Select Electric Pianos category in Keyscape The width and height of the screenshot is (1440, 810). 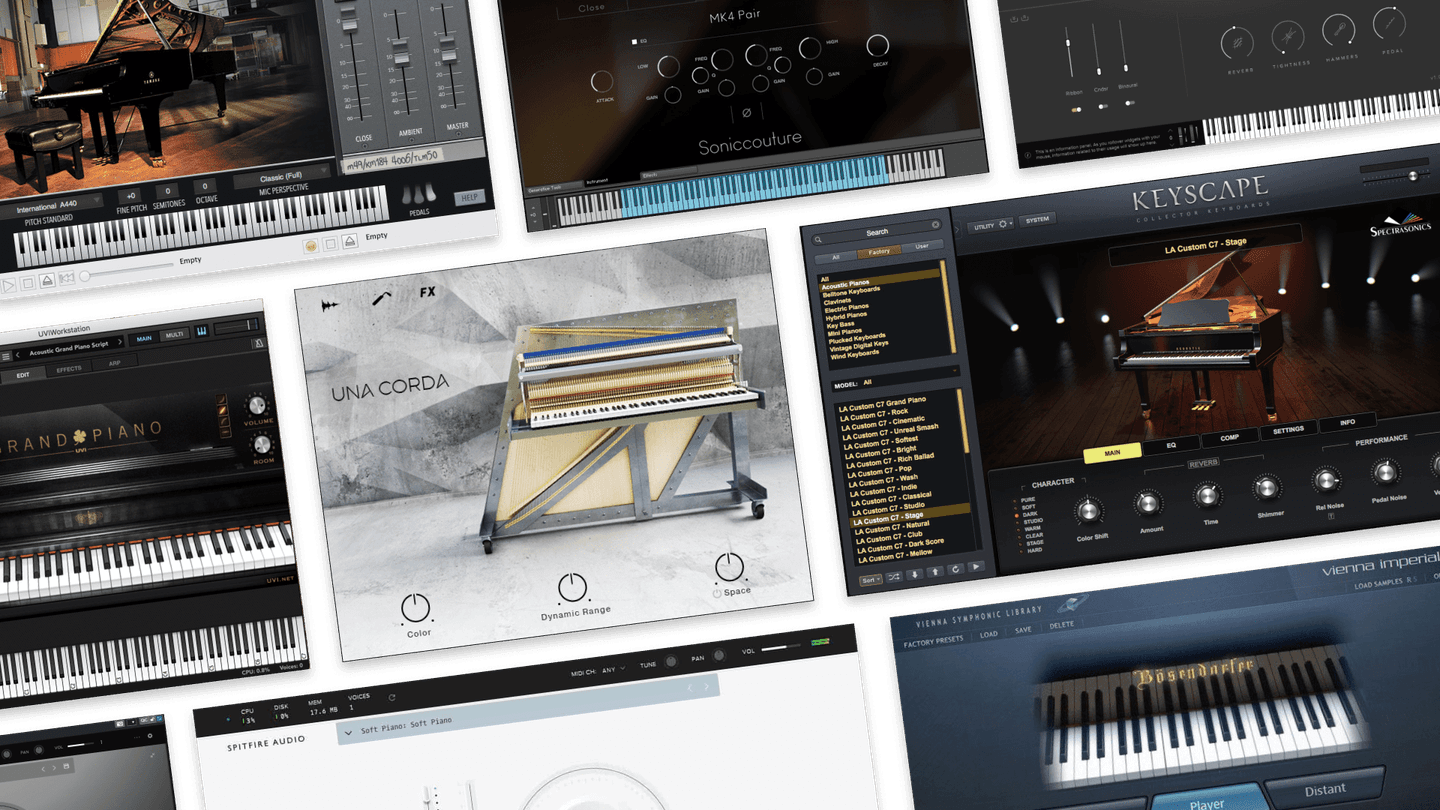tap(847, 308)
